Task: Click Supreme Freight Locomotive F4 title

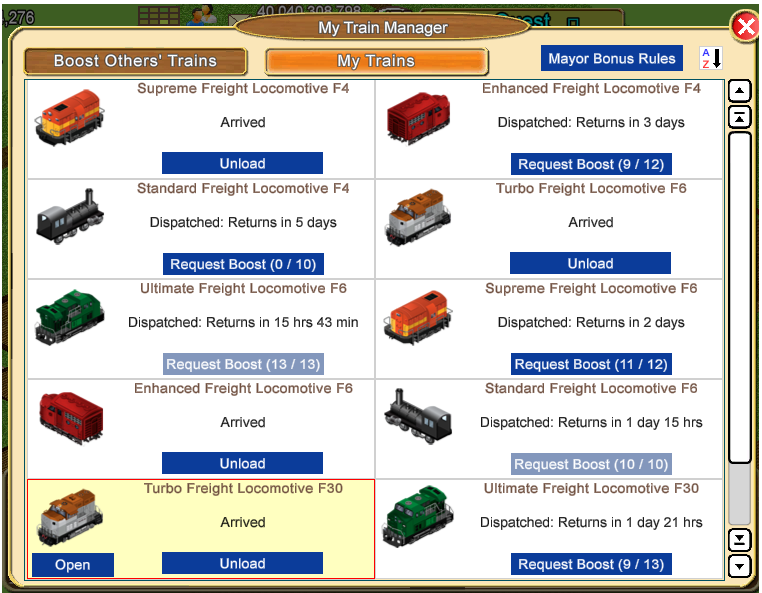Action: click(243, 88)
